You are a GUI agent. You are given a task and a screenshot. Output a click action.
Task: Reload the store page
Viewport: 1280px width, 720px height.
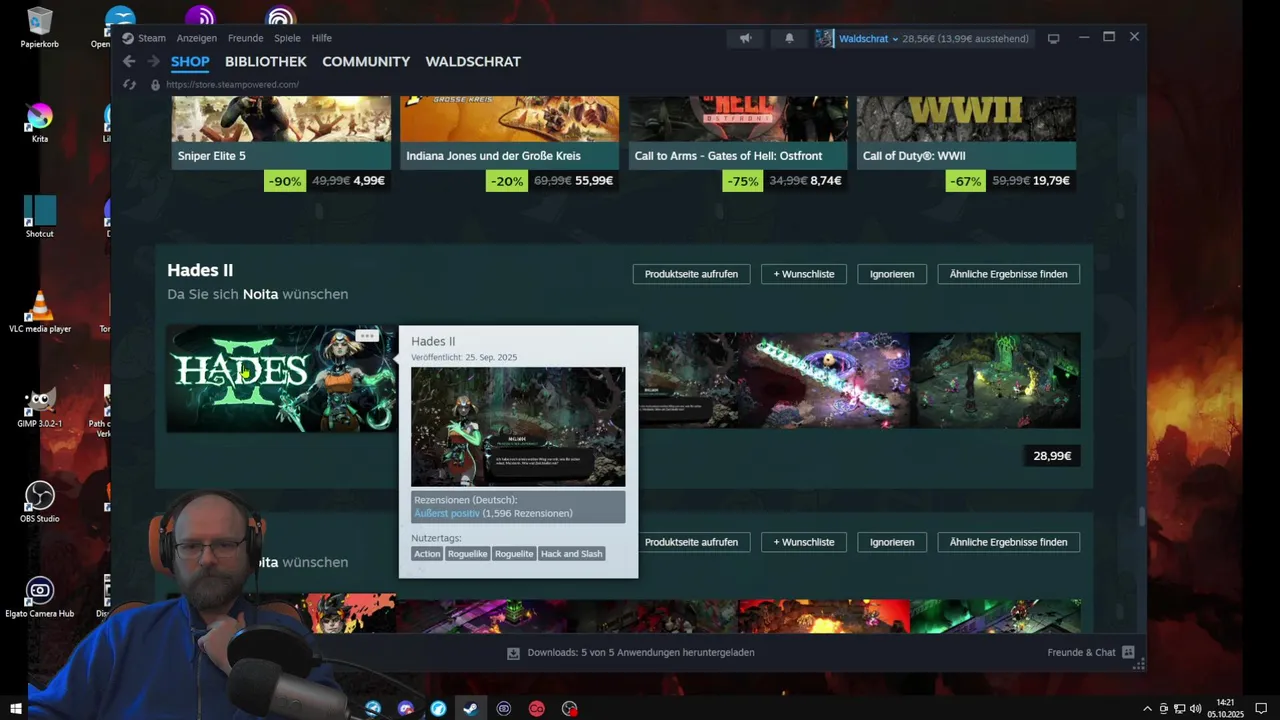click(129, 85)
